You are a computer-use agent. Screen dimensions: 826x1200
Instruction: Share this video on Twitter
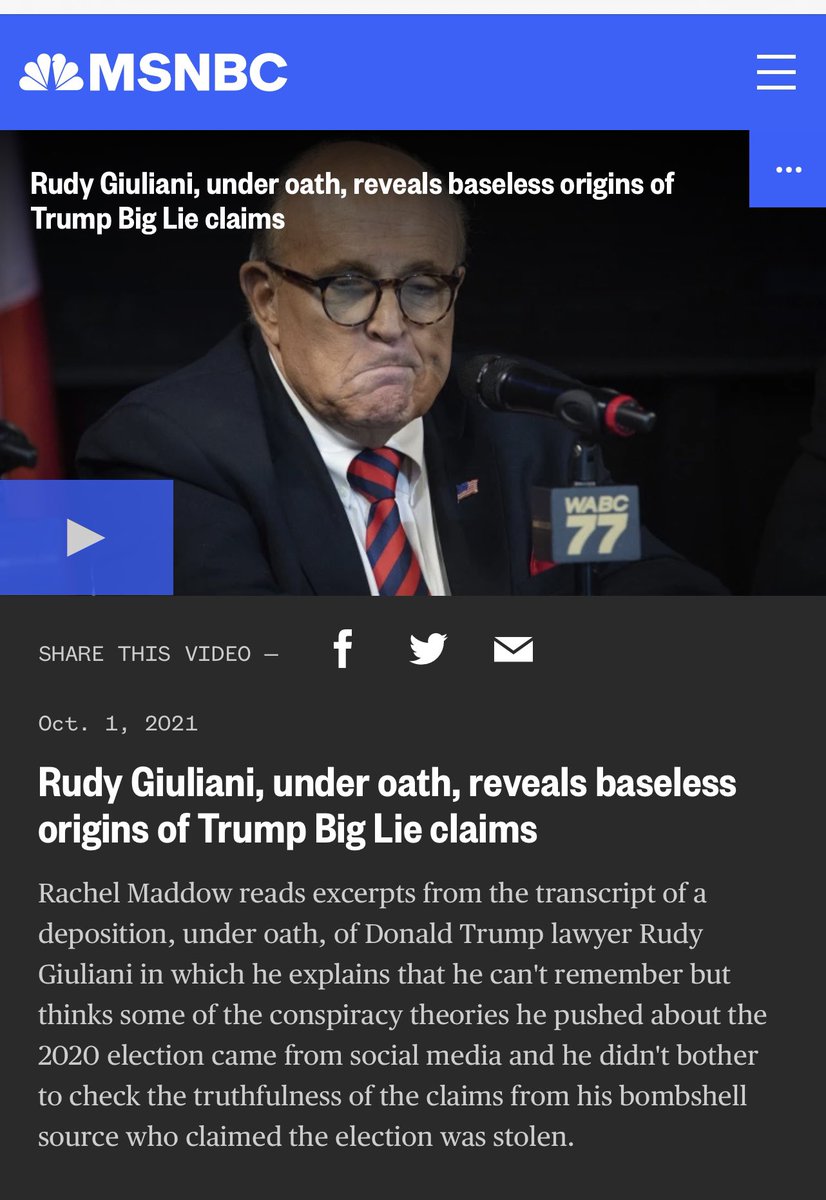pos(428,650)
